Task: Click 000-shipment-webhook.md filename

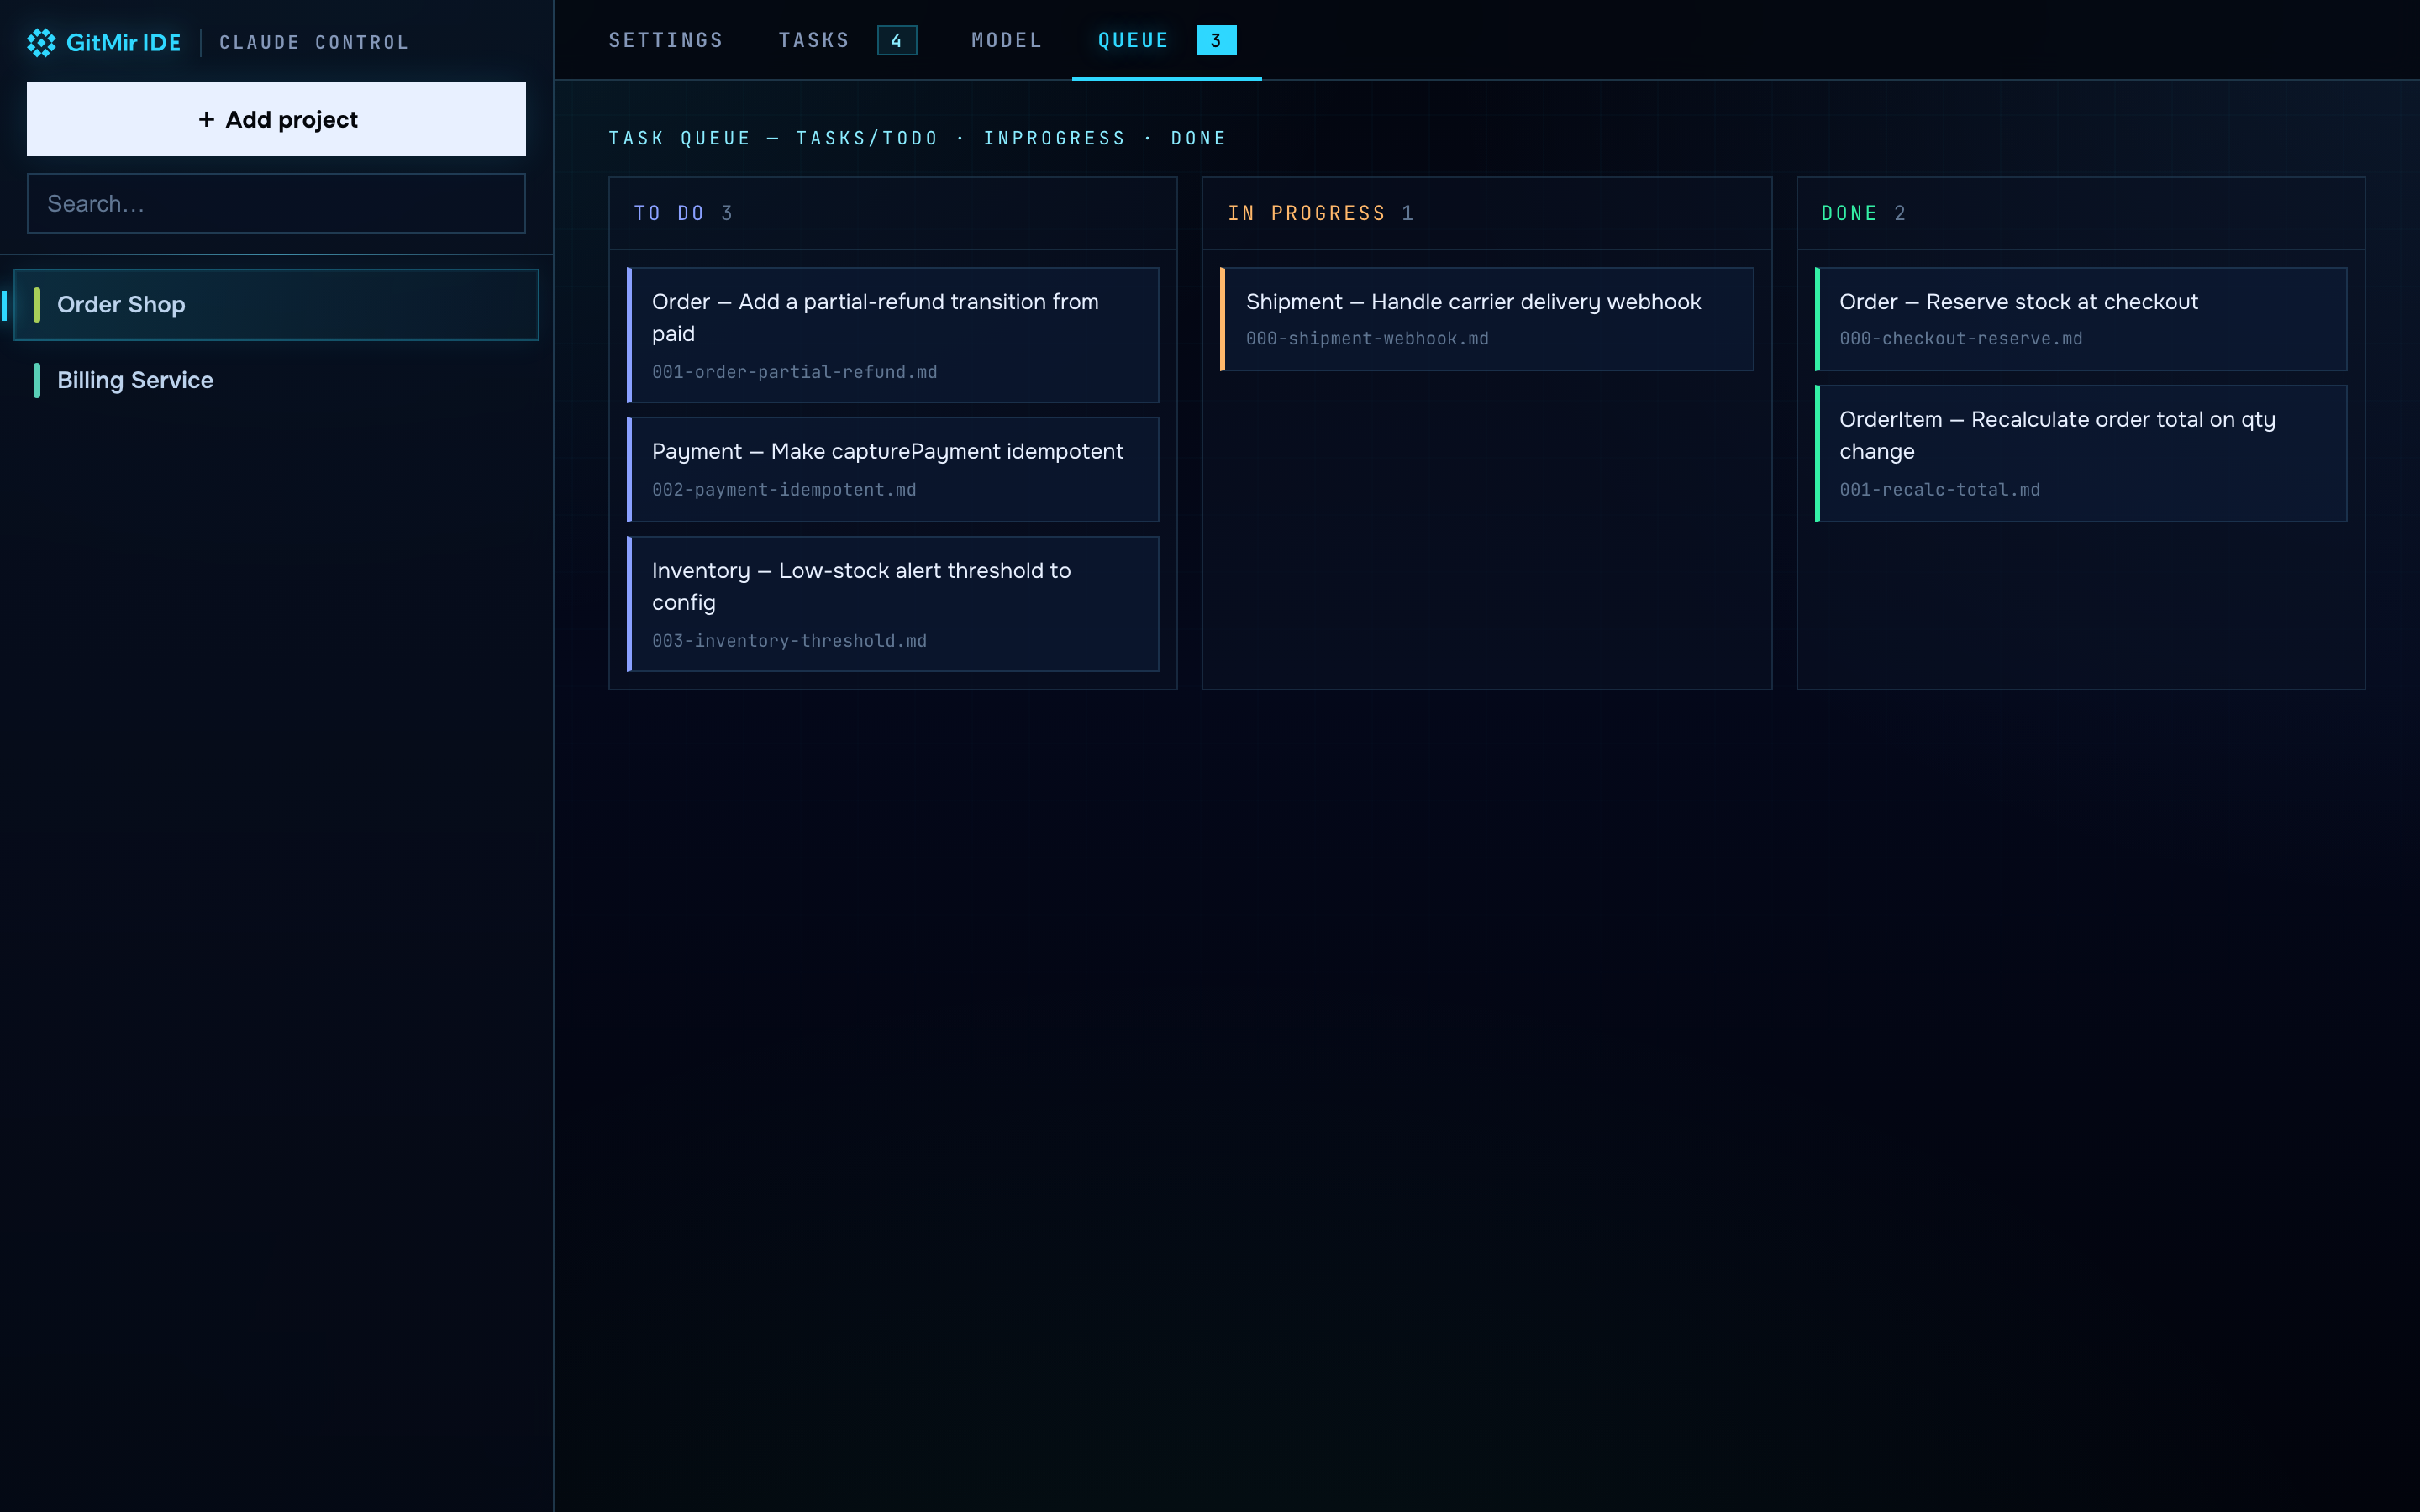Action: 1367,339
